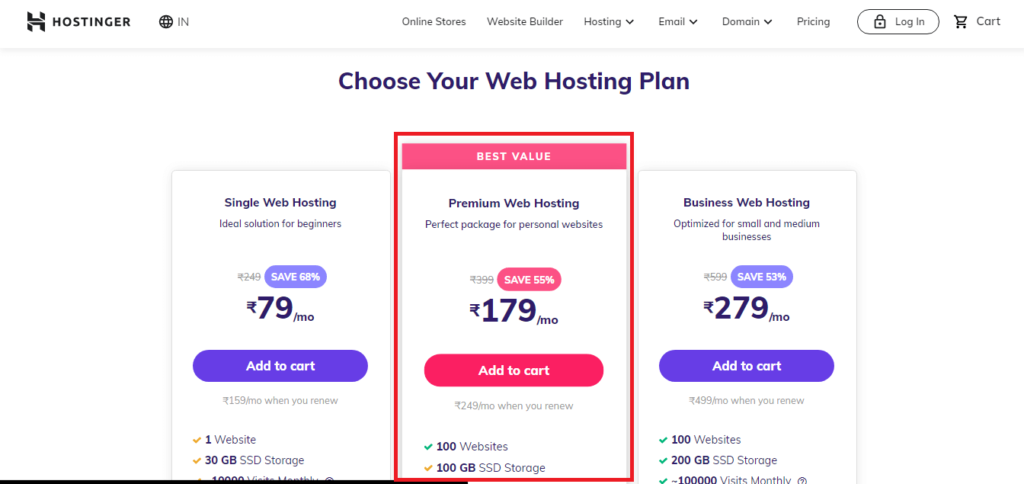Click the BEST VALUE banner

[x=514, y=157]
